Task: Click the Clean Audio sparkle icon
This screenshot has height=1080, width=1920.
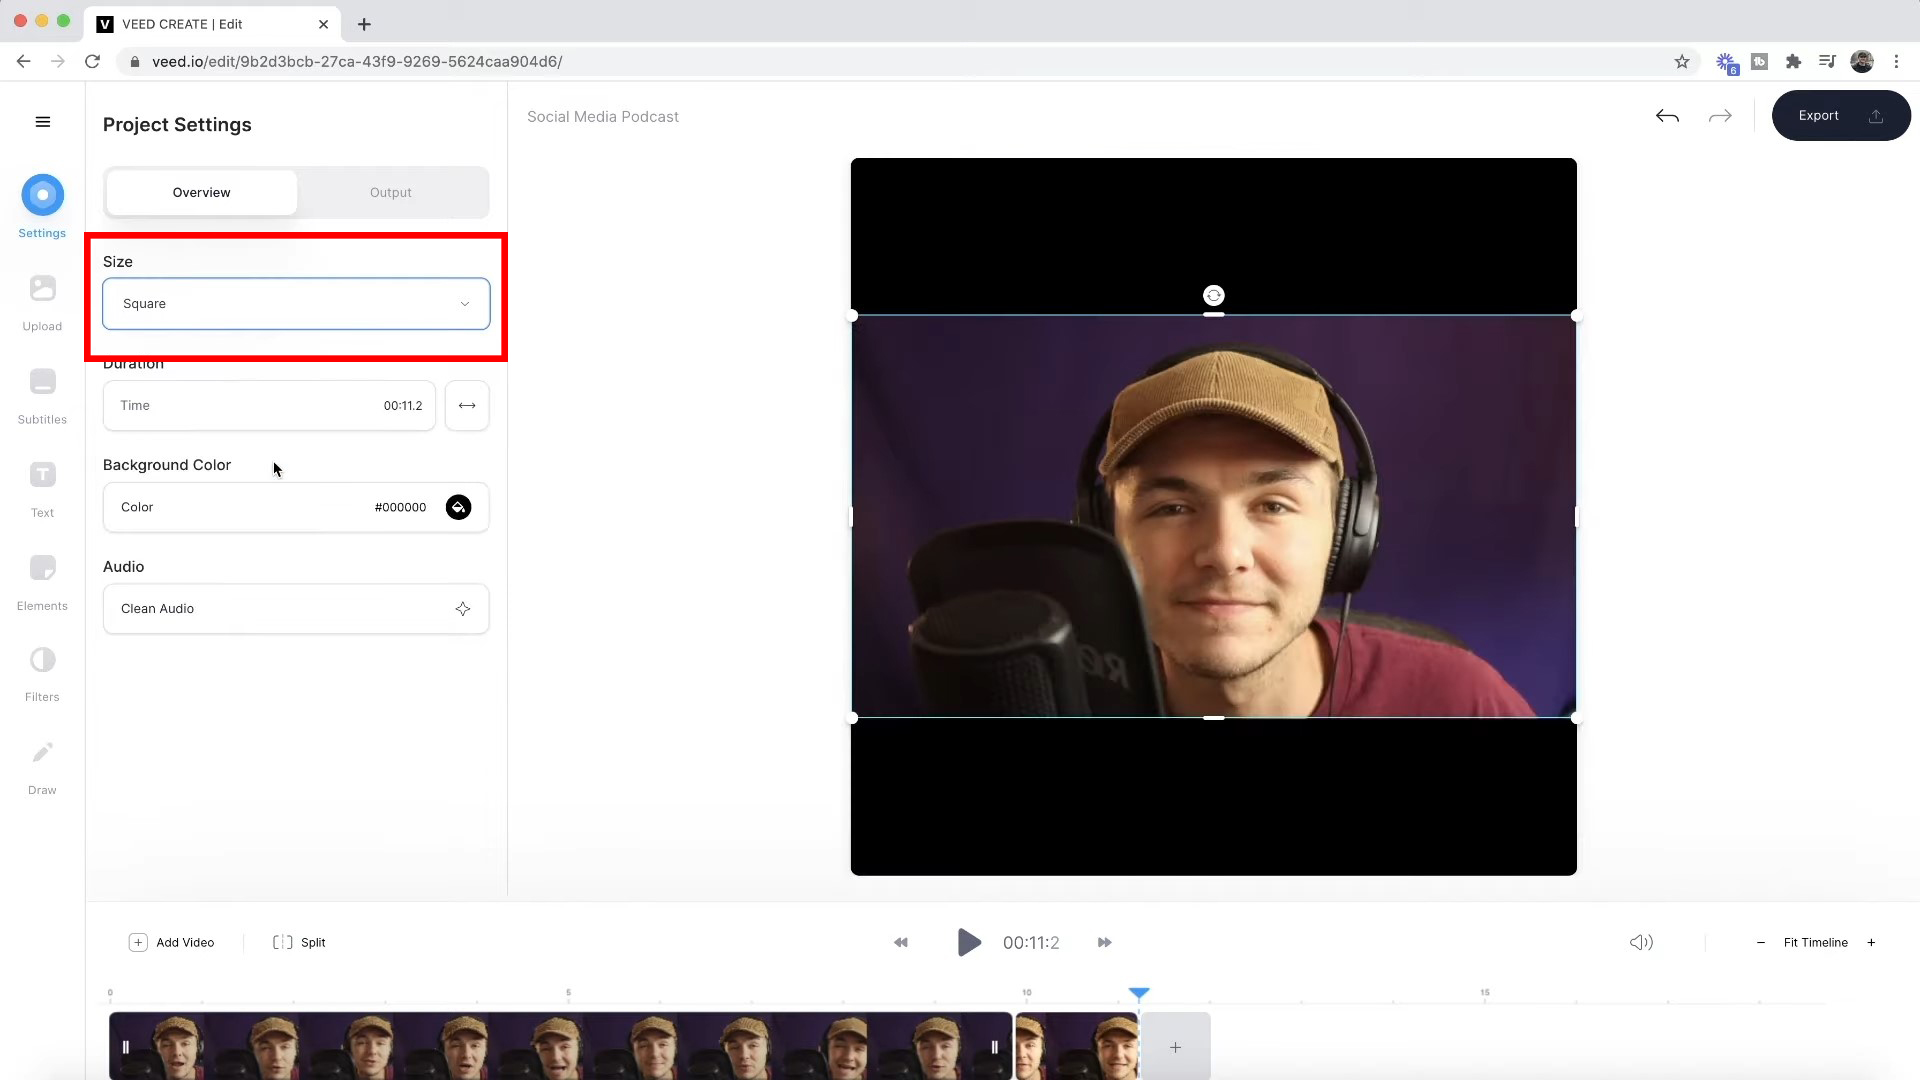Action: (463, 609)
